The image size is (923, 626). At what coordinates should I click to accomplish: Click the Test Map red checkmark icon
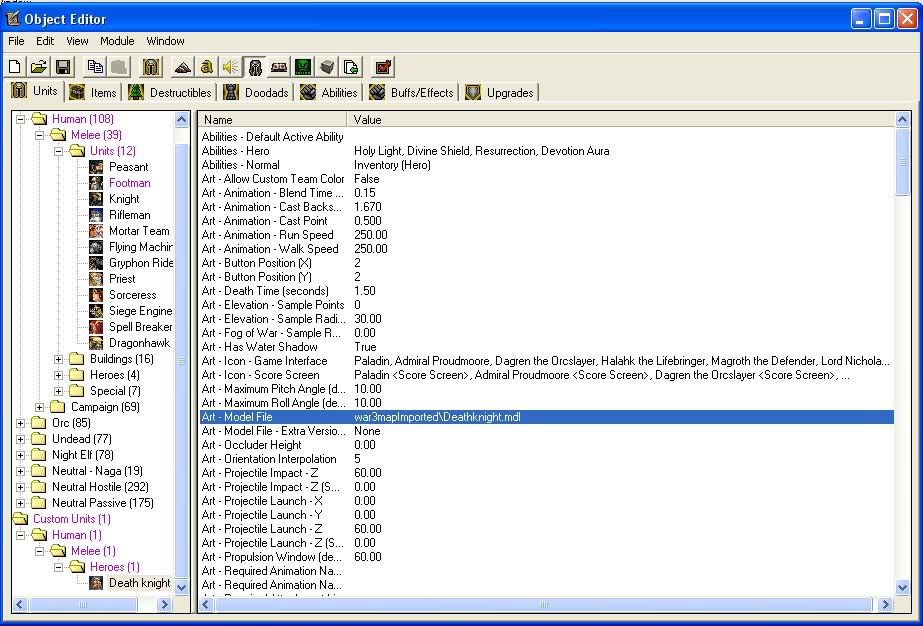tap(383, 67)
